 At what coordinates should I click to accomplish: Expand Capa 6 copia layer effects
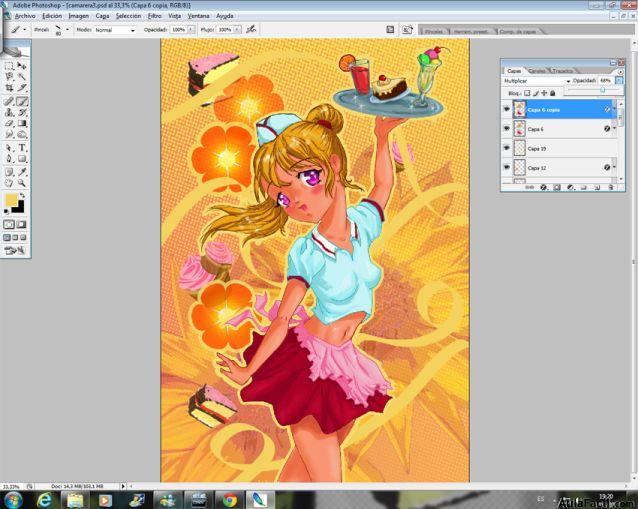point(615,109)
